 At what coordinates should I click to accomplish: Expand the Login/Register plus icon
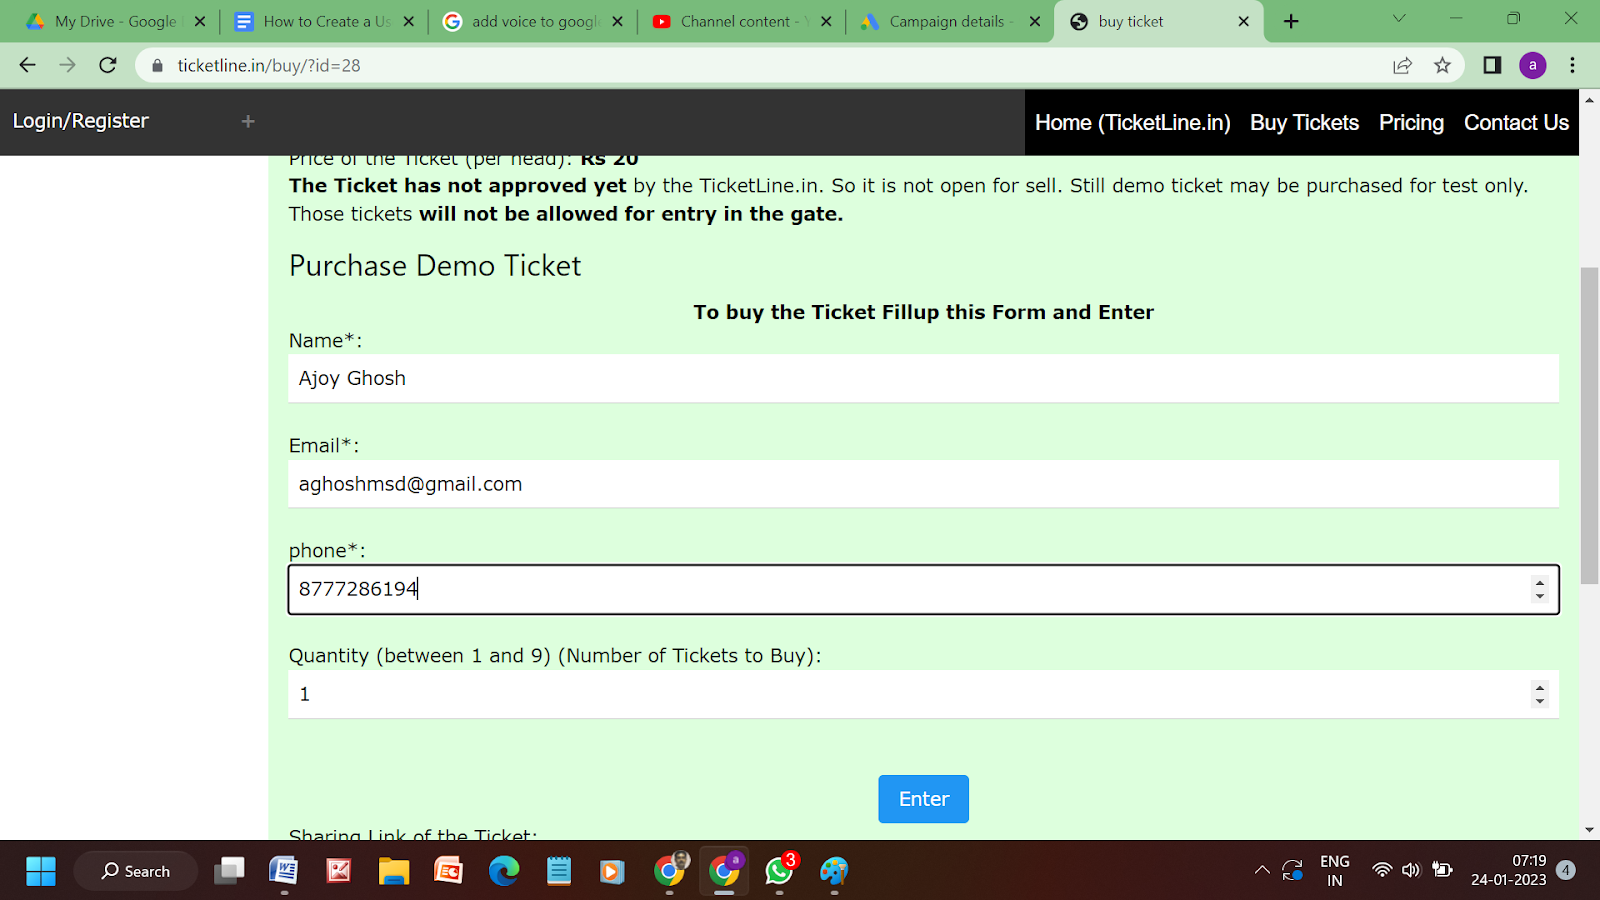coord(248,121)
